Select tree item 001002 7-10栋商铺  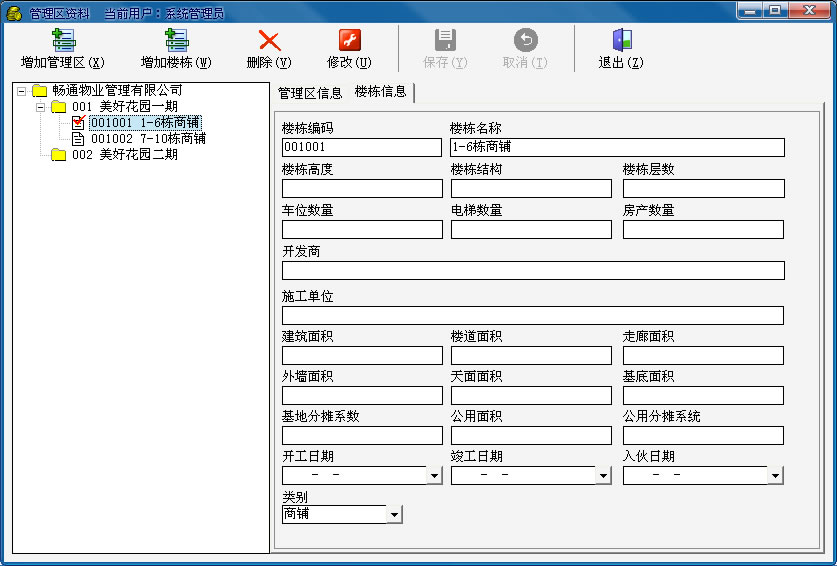pyautogui.click(x=148, y=139)
